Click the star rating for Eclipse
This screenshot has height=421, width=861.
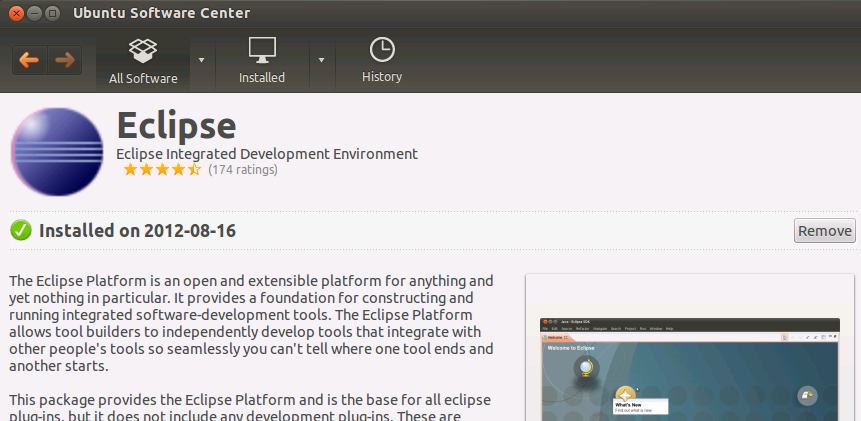162,170
